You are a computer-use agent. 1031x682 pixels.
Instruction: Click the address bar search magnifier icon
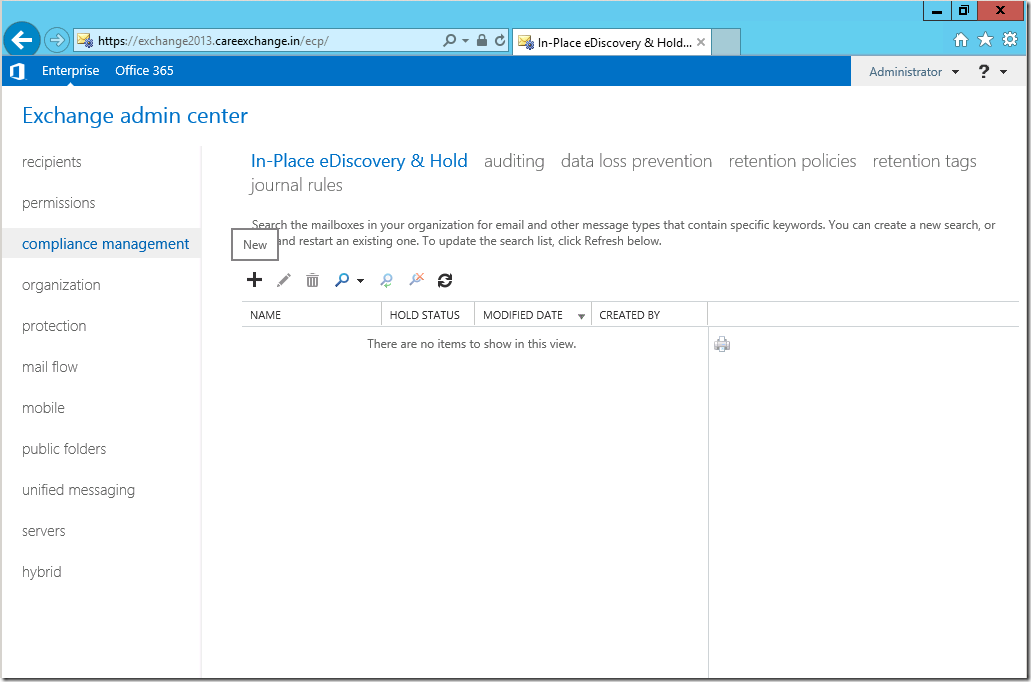pyautogui.click(x=449, y=41)
